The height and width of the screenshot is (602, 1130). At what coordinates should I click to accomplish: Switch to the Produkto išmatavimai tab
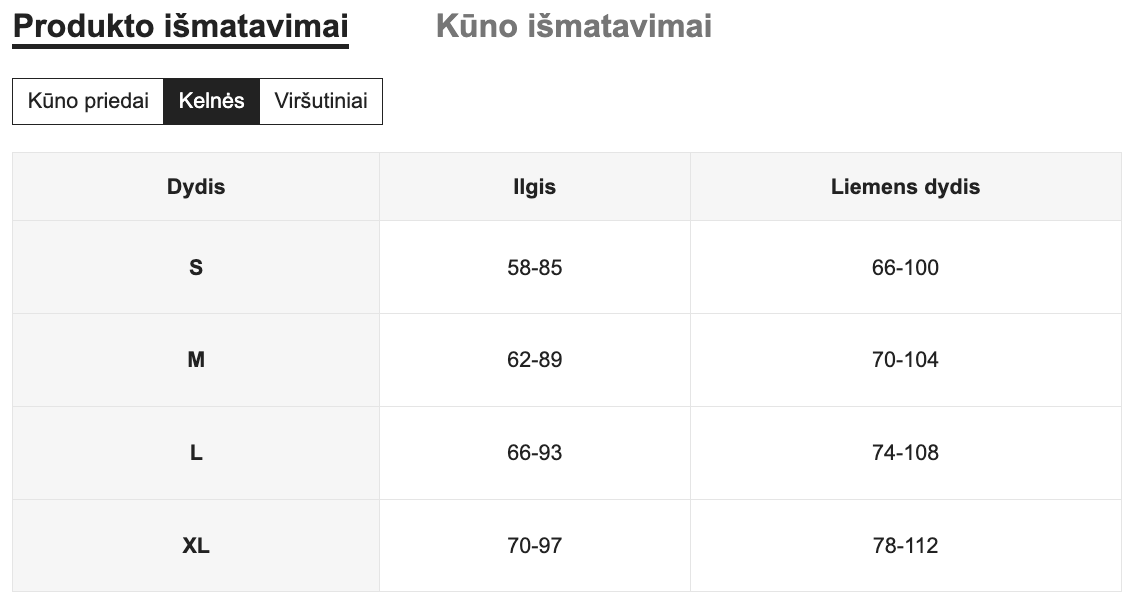pyautogui.click(x=180, y=27)
